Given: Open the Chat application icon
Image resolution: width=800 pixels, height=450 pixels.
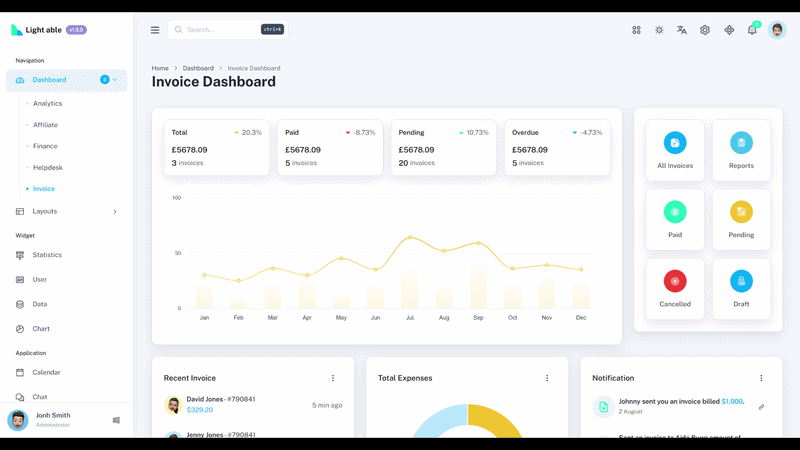Looking at the screenshot, I should [20, 397].
